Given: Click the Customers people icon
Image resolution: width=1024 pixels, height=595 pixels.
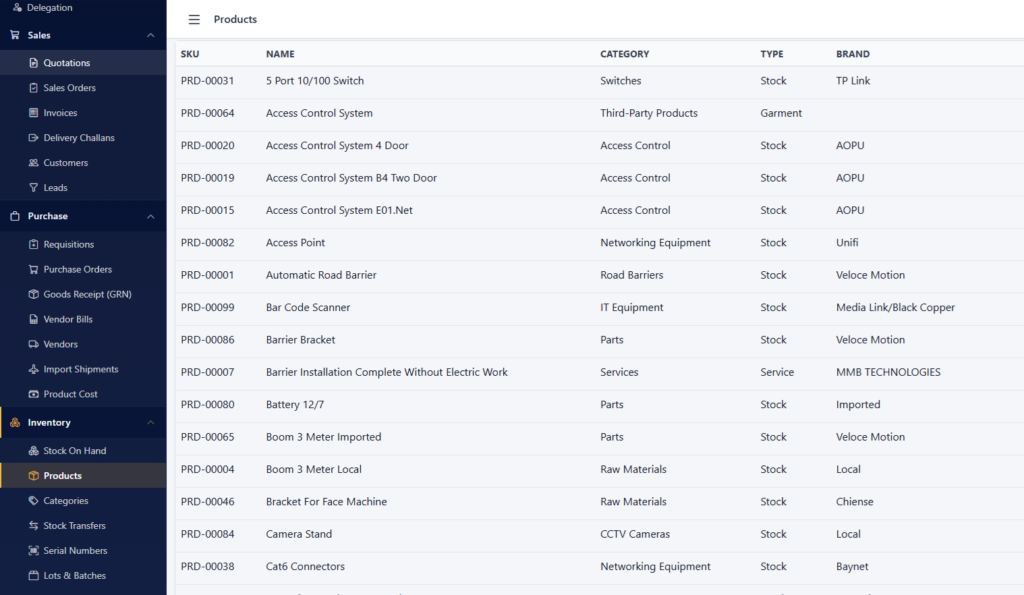Looking at the screenshot, I should point(33,163).
